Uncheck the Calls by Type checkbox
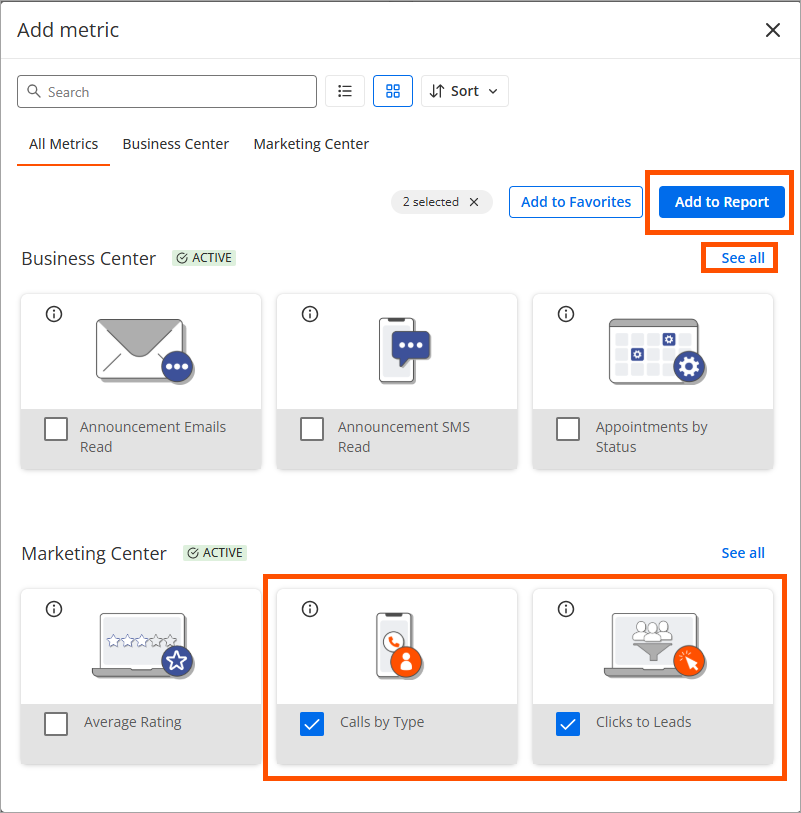This screenshot has width=801, height=813. point(312,724)
